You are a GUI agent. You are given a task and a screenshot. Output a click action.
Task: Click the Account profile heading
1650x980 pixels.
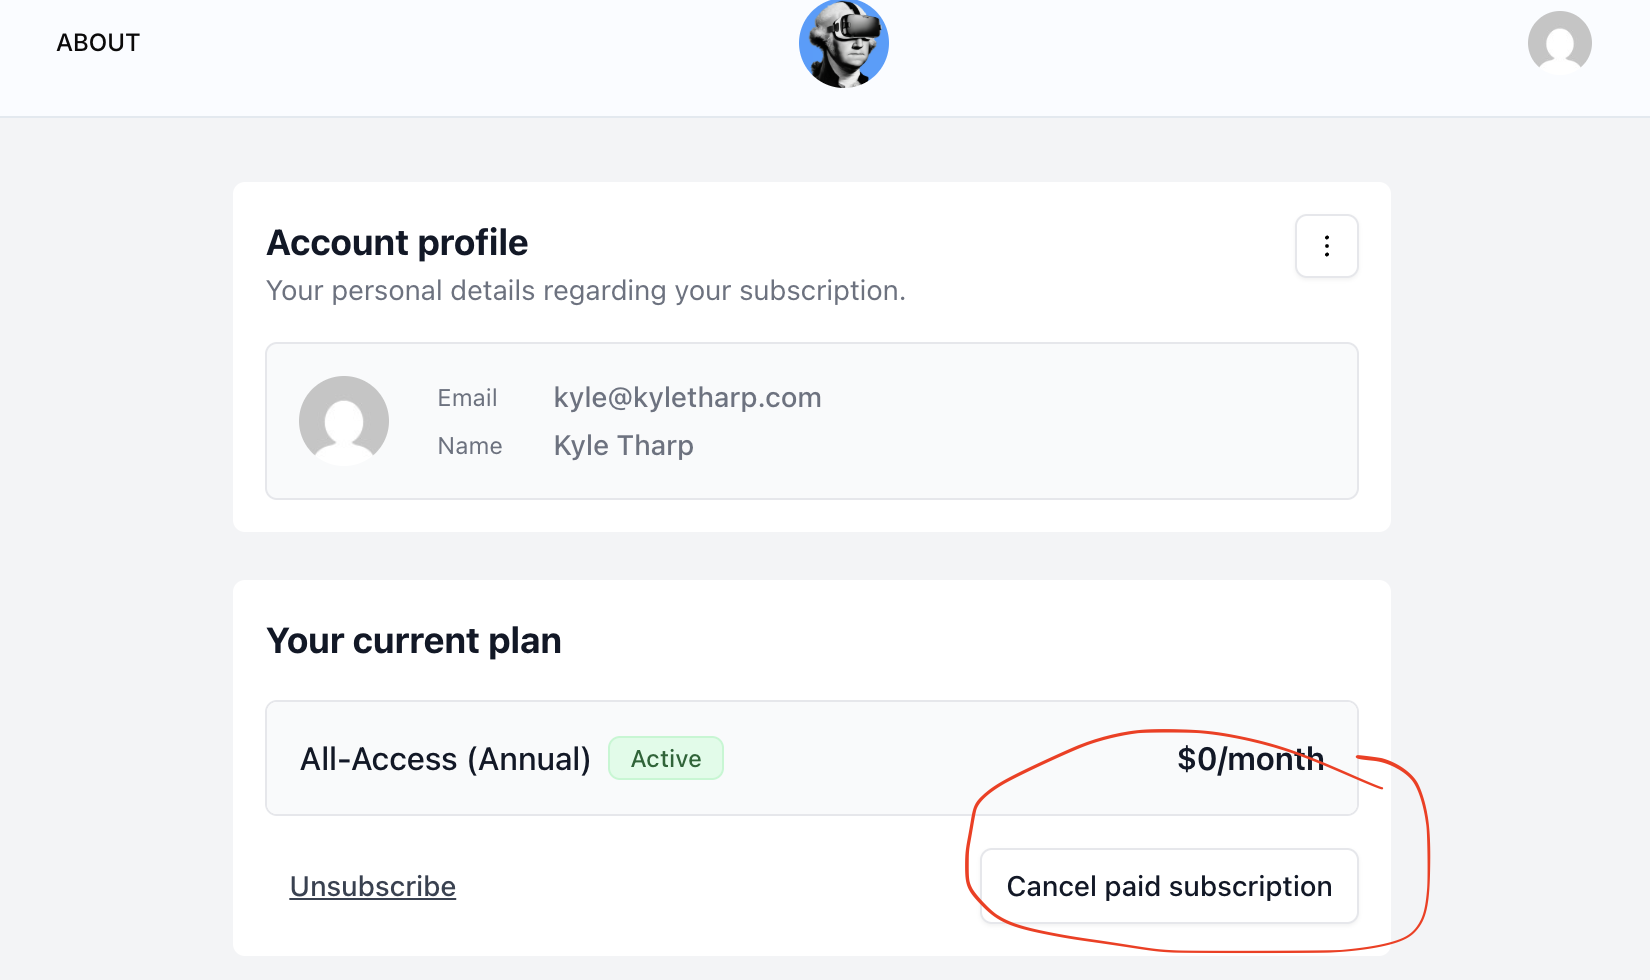pyautogui.click(x=397, y=243)
